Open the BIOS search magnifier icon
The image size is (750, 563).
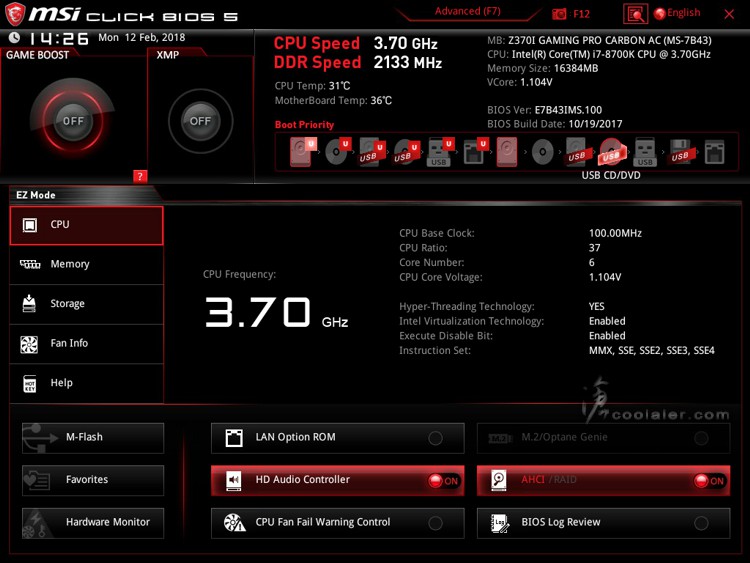point(636,14)
